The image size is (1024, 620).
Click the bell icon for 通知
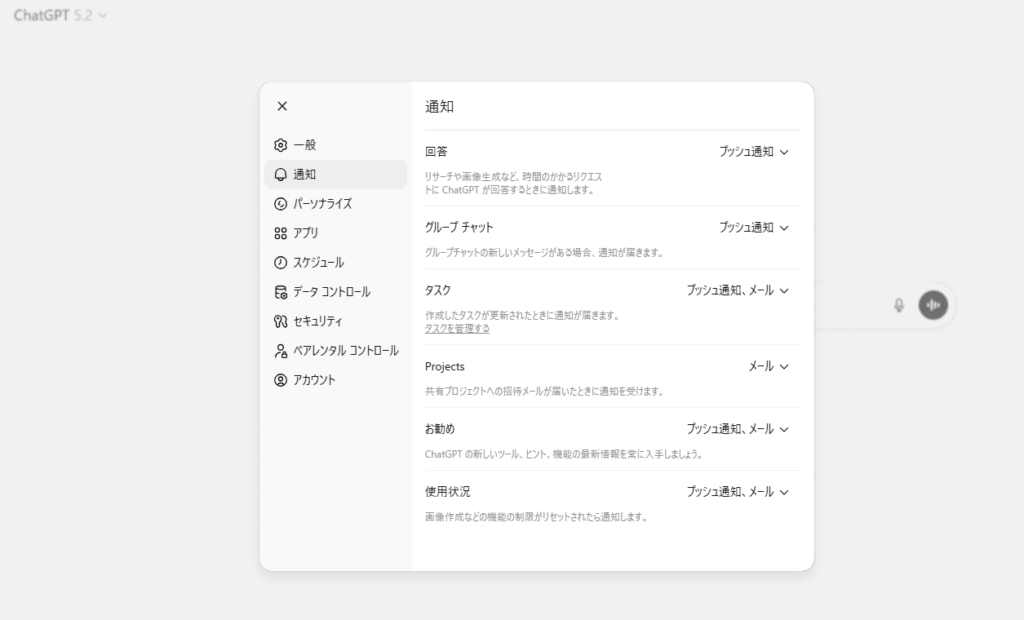(280, 175)
